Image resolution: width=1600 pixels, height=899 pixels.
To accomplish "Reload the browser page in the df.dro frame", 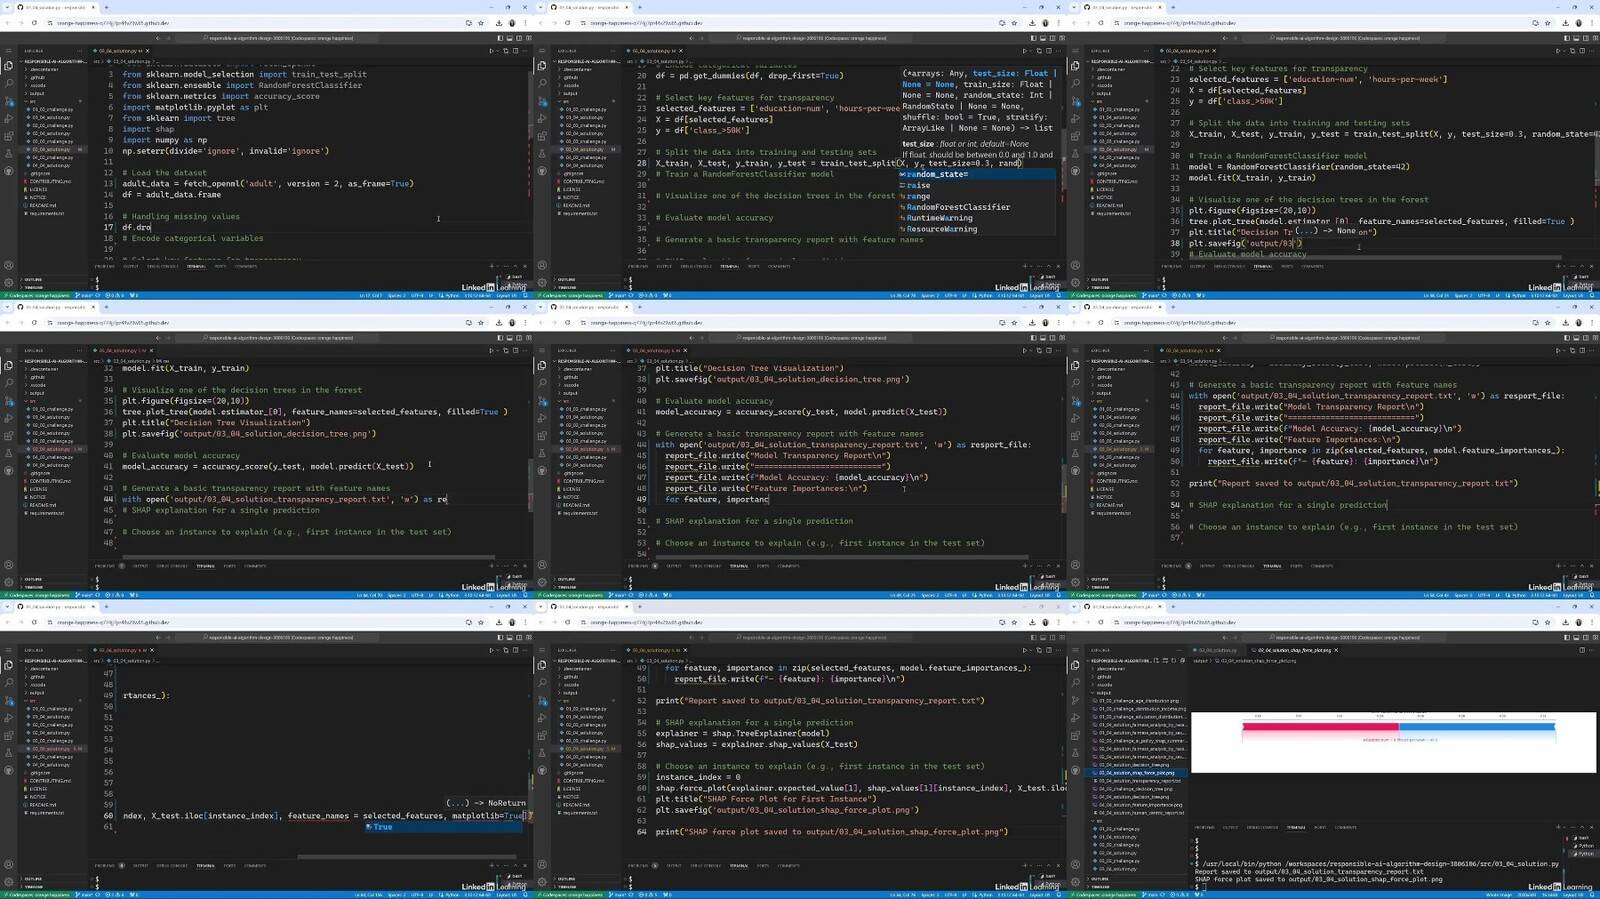I will (34, 23).
